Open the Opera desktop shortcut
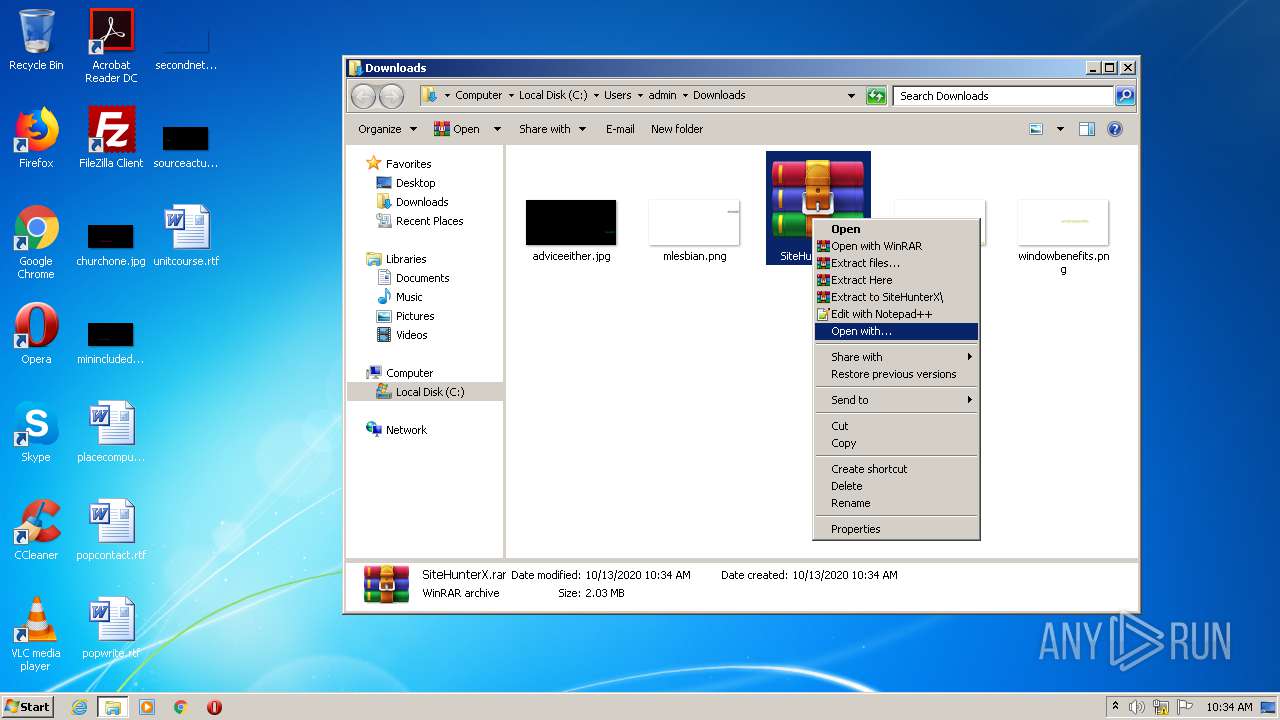The image size is (1280, 720). click(x=36, y=334)
